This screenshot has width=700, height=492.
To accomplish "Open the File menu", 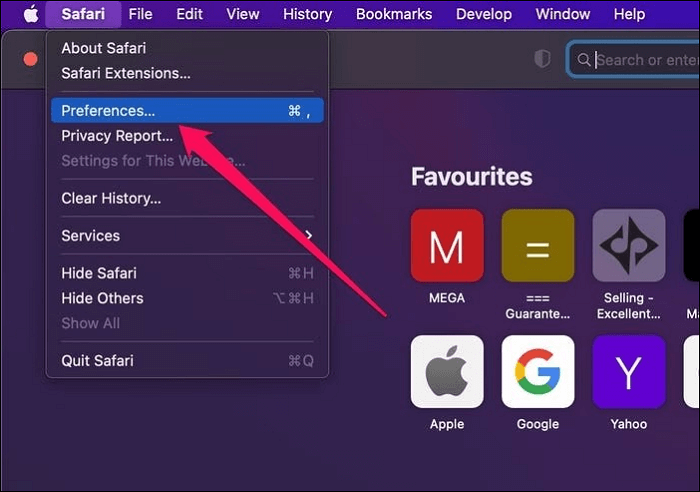I will pyautogui.click(x=140, y=14).
